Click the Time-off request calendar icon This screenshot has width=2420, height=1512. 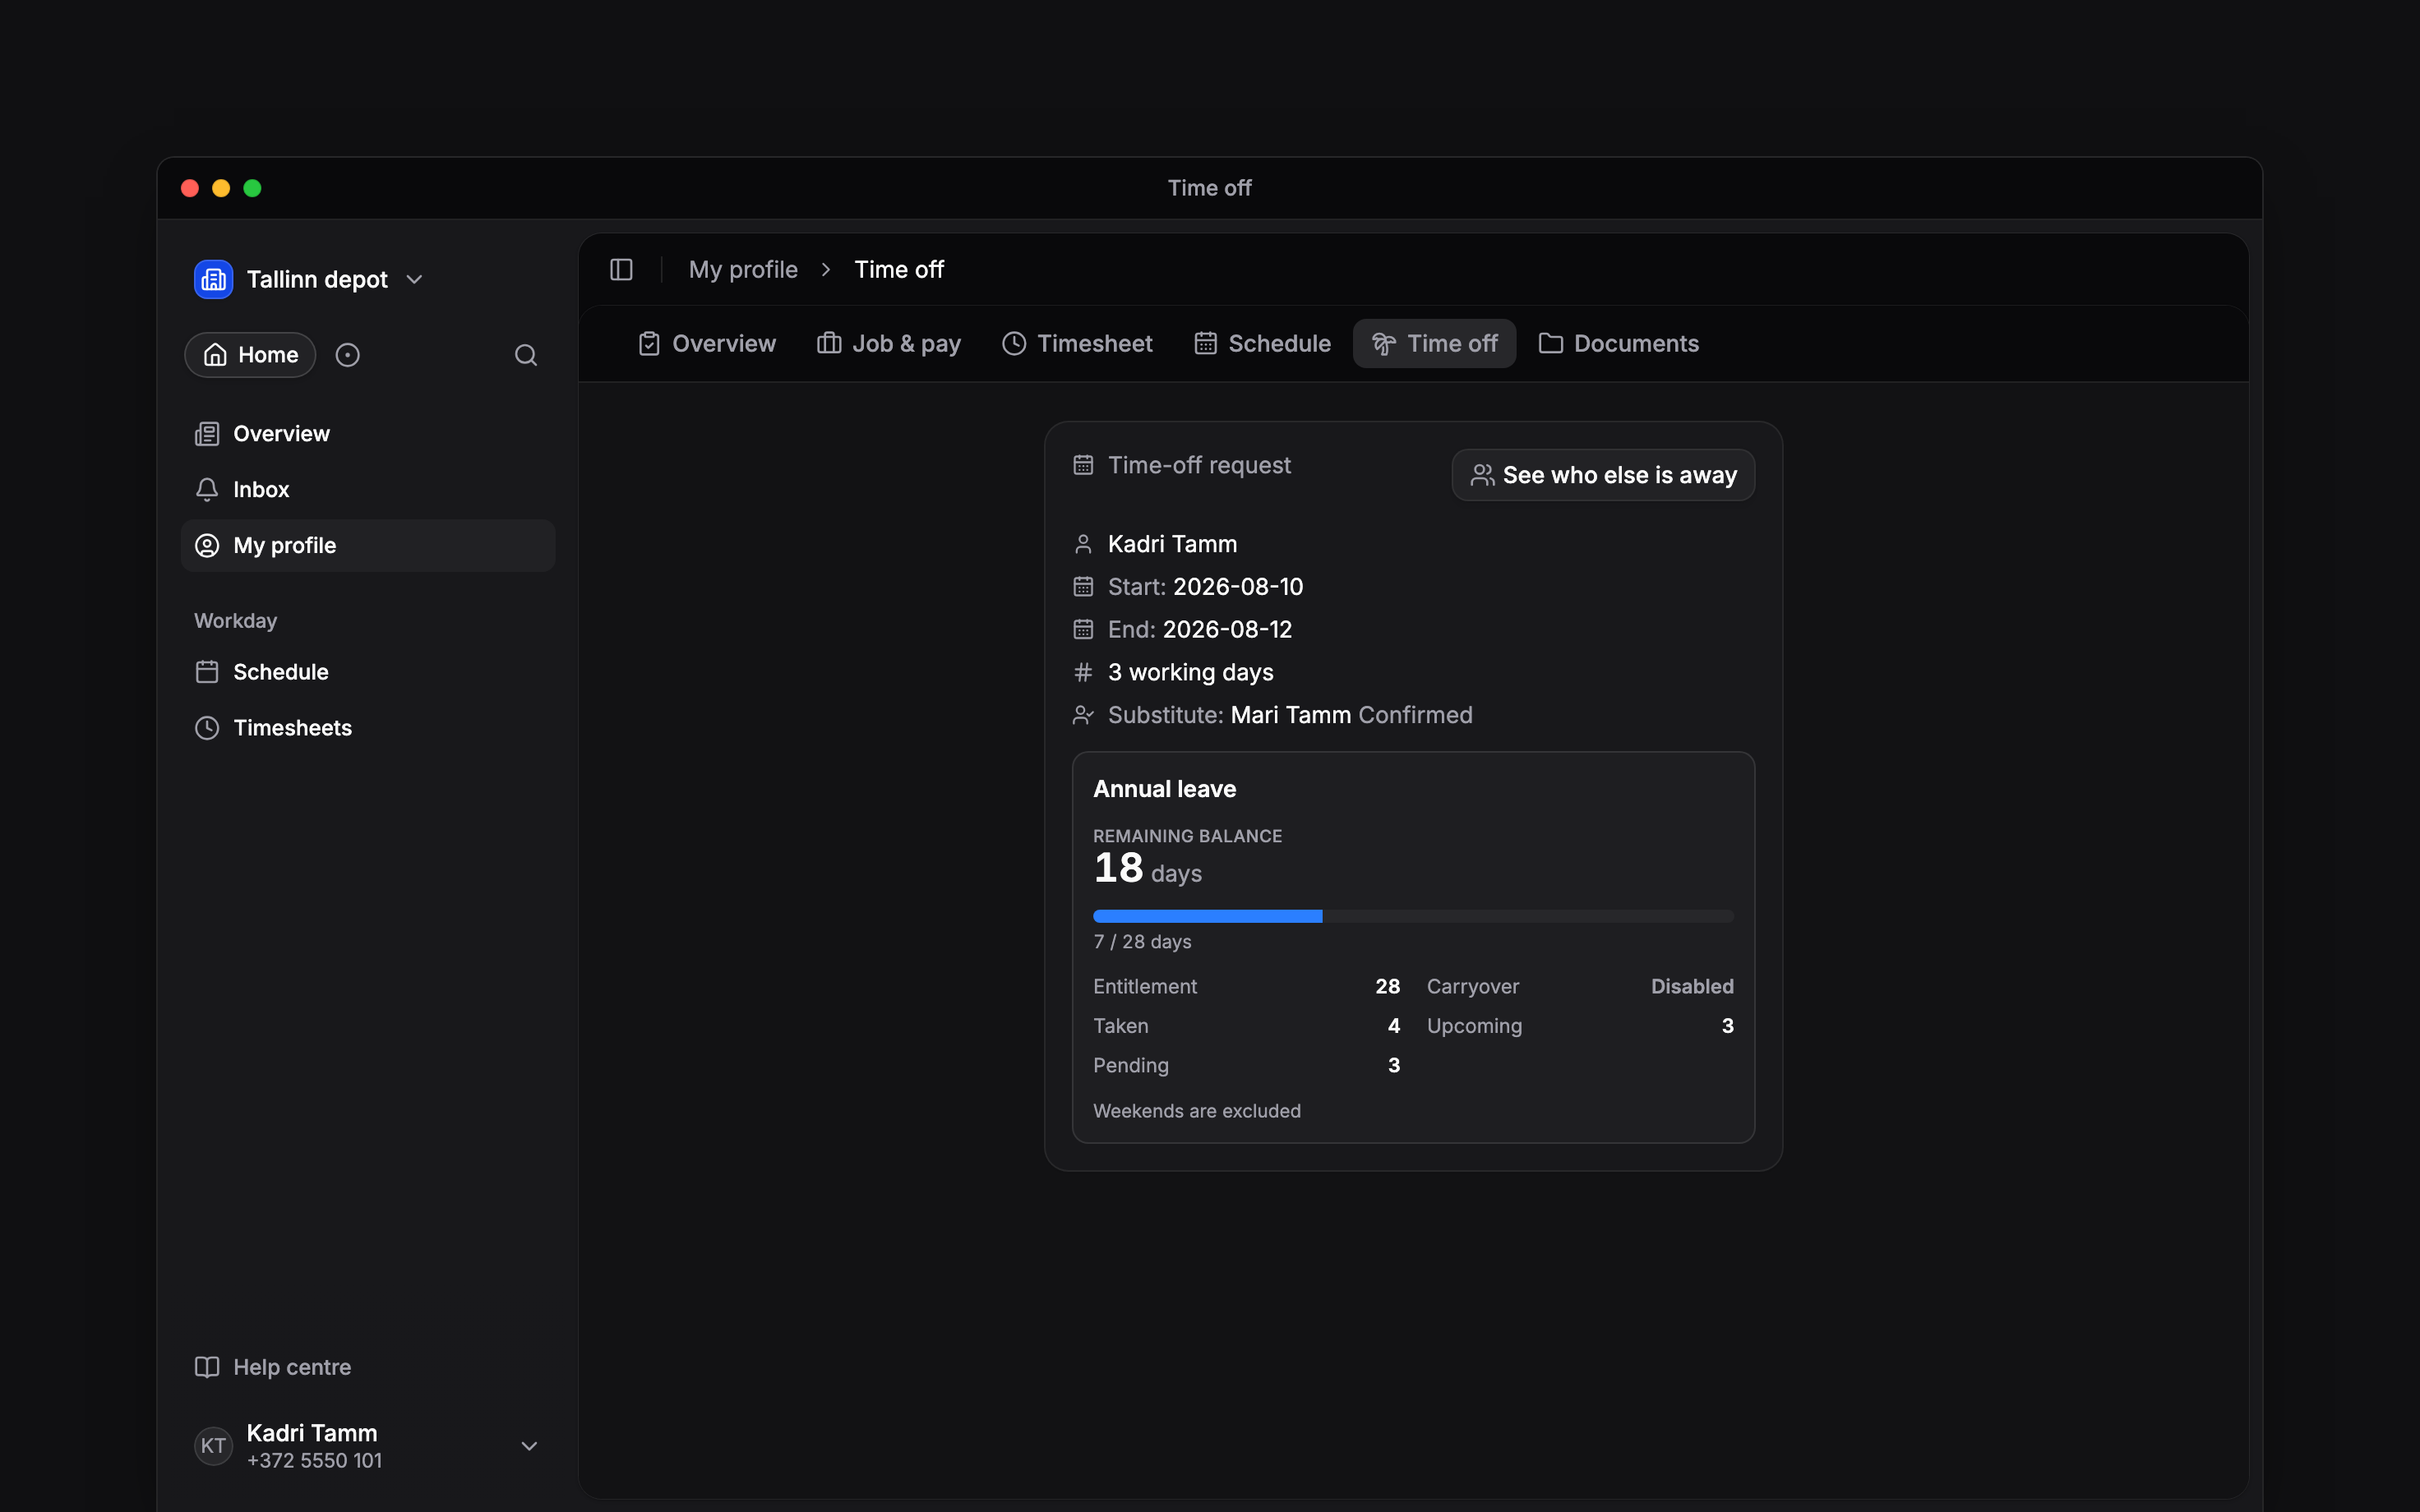pos(1083,465)
